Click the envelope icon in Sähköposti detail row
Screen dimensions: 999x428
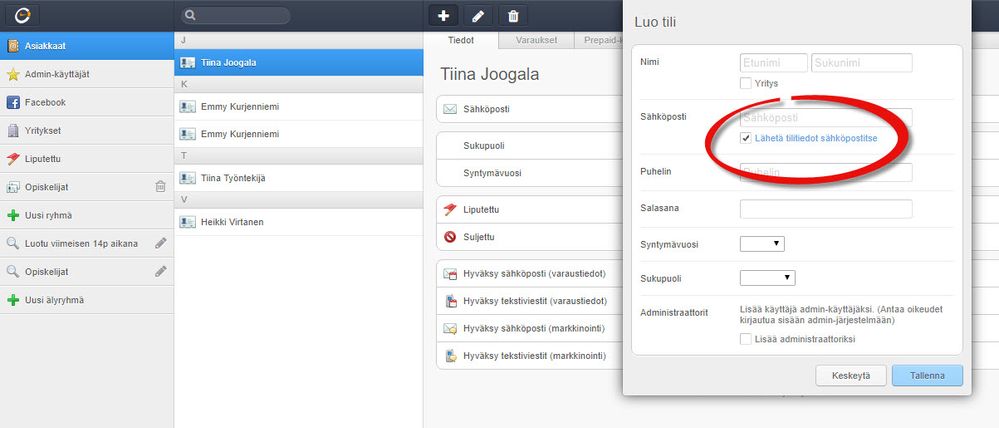[450, 109]
